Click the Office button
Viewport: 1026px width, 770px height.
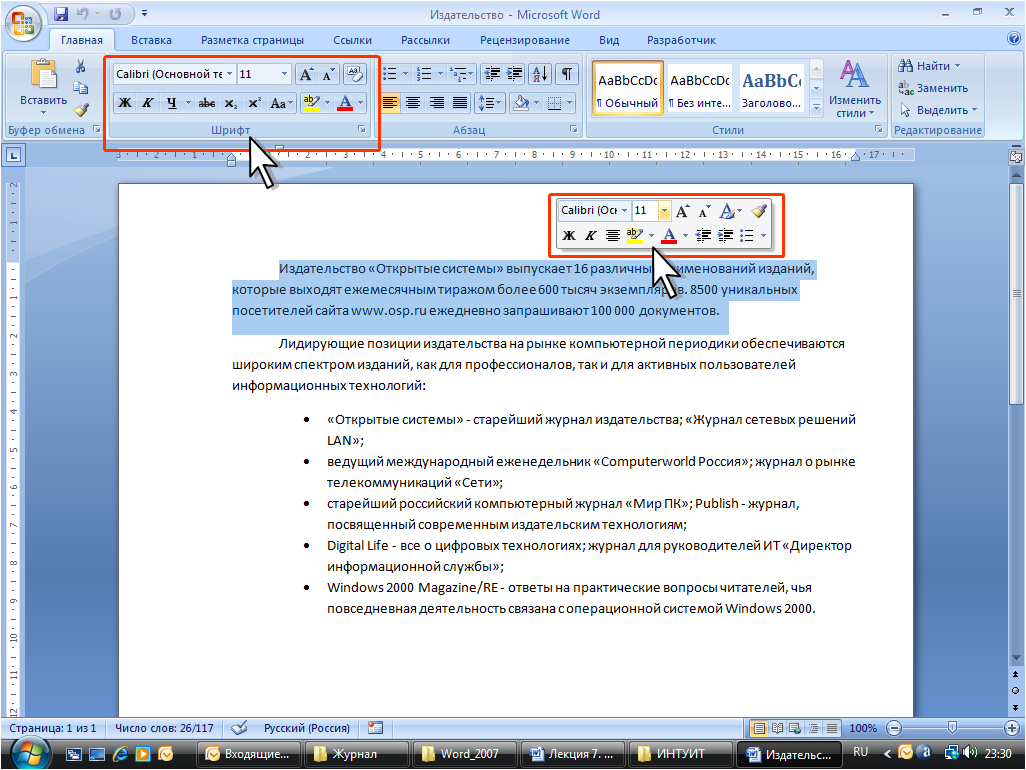pos(23,24)
